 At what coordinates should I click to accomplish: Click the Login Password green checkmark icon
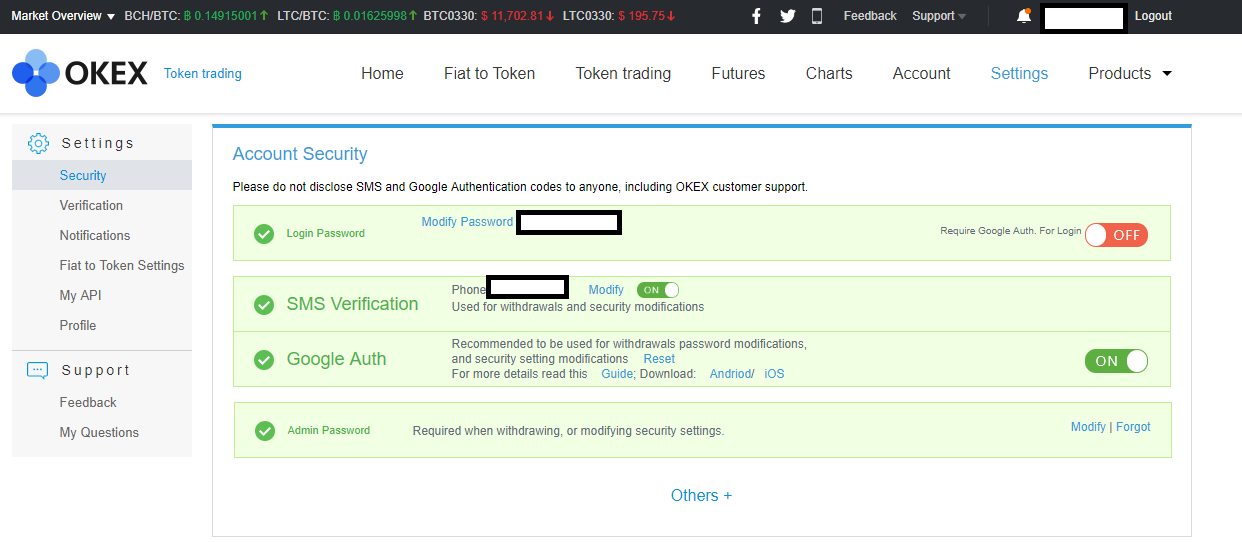tap(264, 234)
